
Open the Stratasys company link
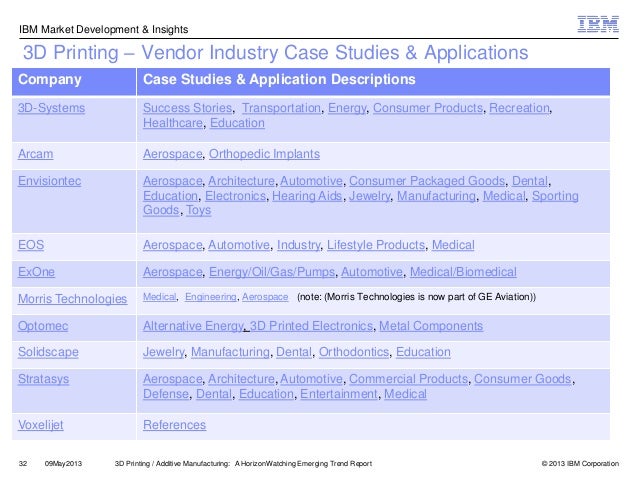pyautogui.click(x=44, y=379)
